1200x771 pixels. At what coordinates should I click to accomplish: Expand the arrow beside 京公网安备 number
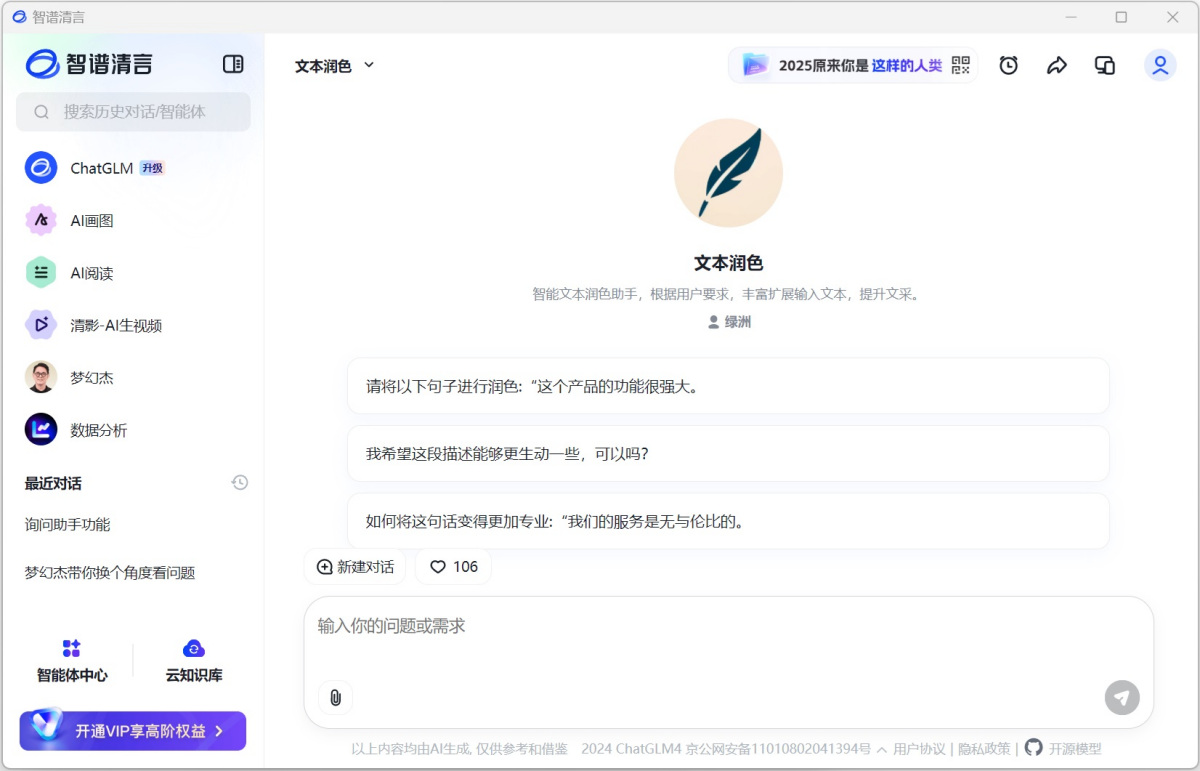pyautogui.click(x=882, y=749)
